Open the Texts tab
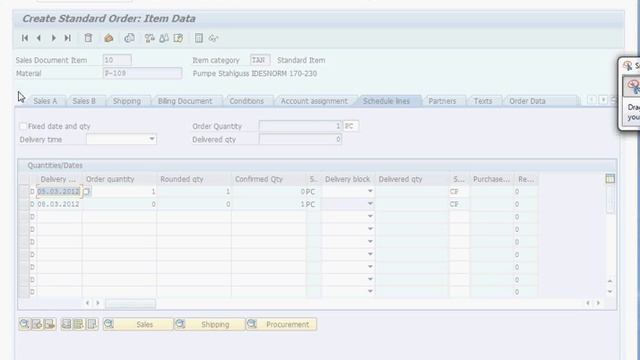640x360 pixels. [x=482, y=101]
